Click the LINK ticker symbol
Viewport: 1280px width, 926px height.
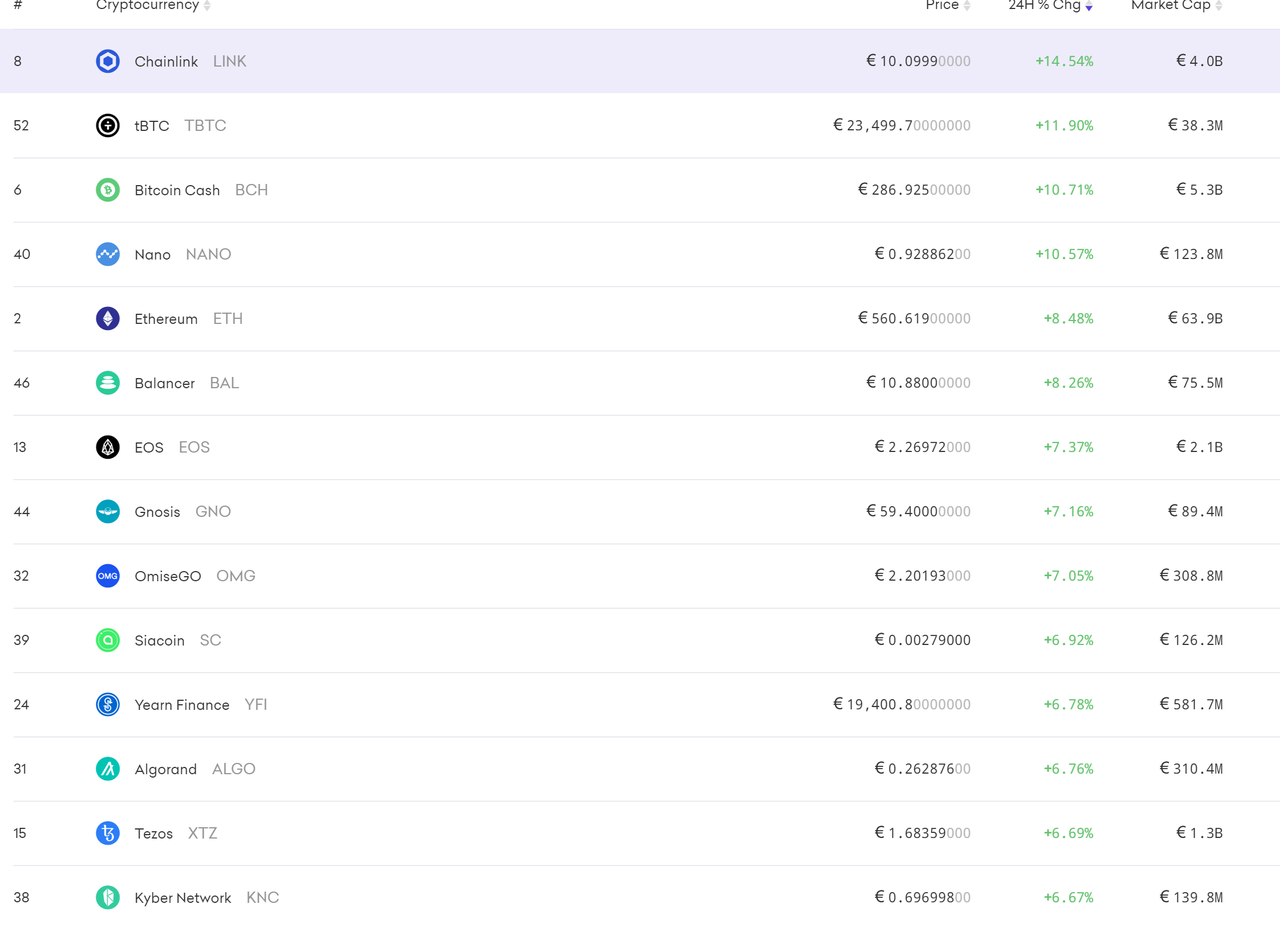coord(230,61)
